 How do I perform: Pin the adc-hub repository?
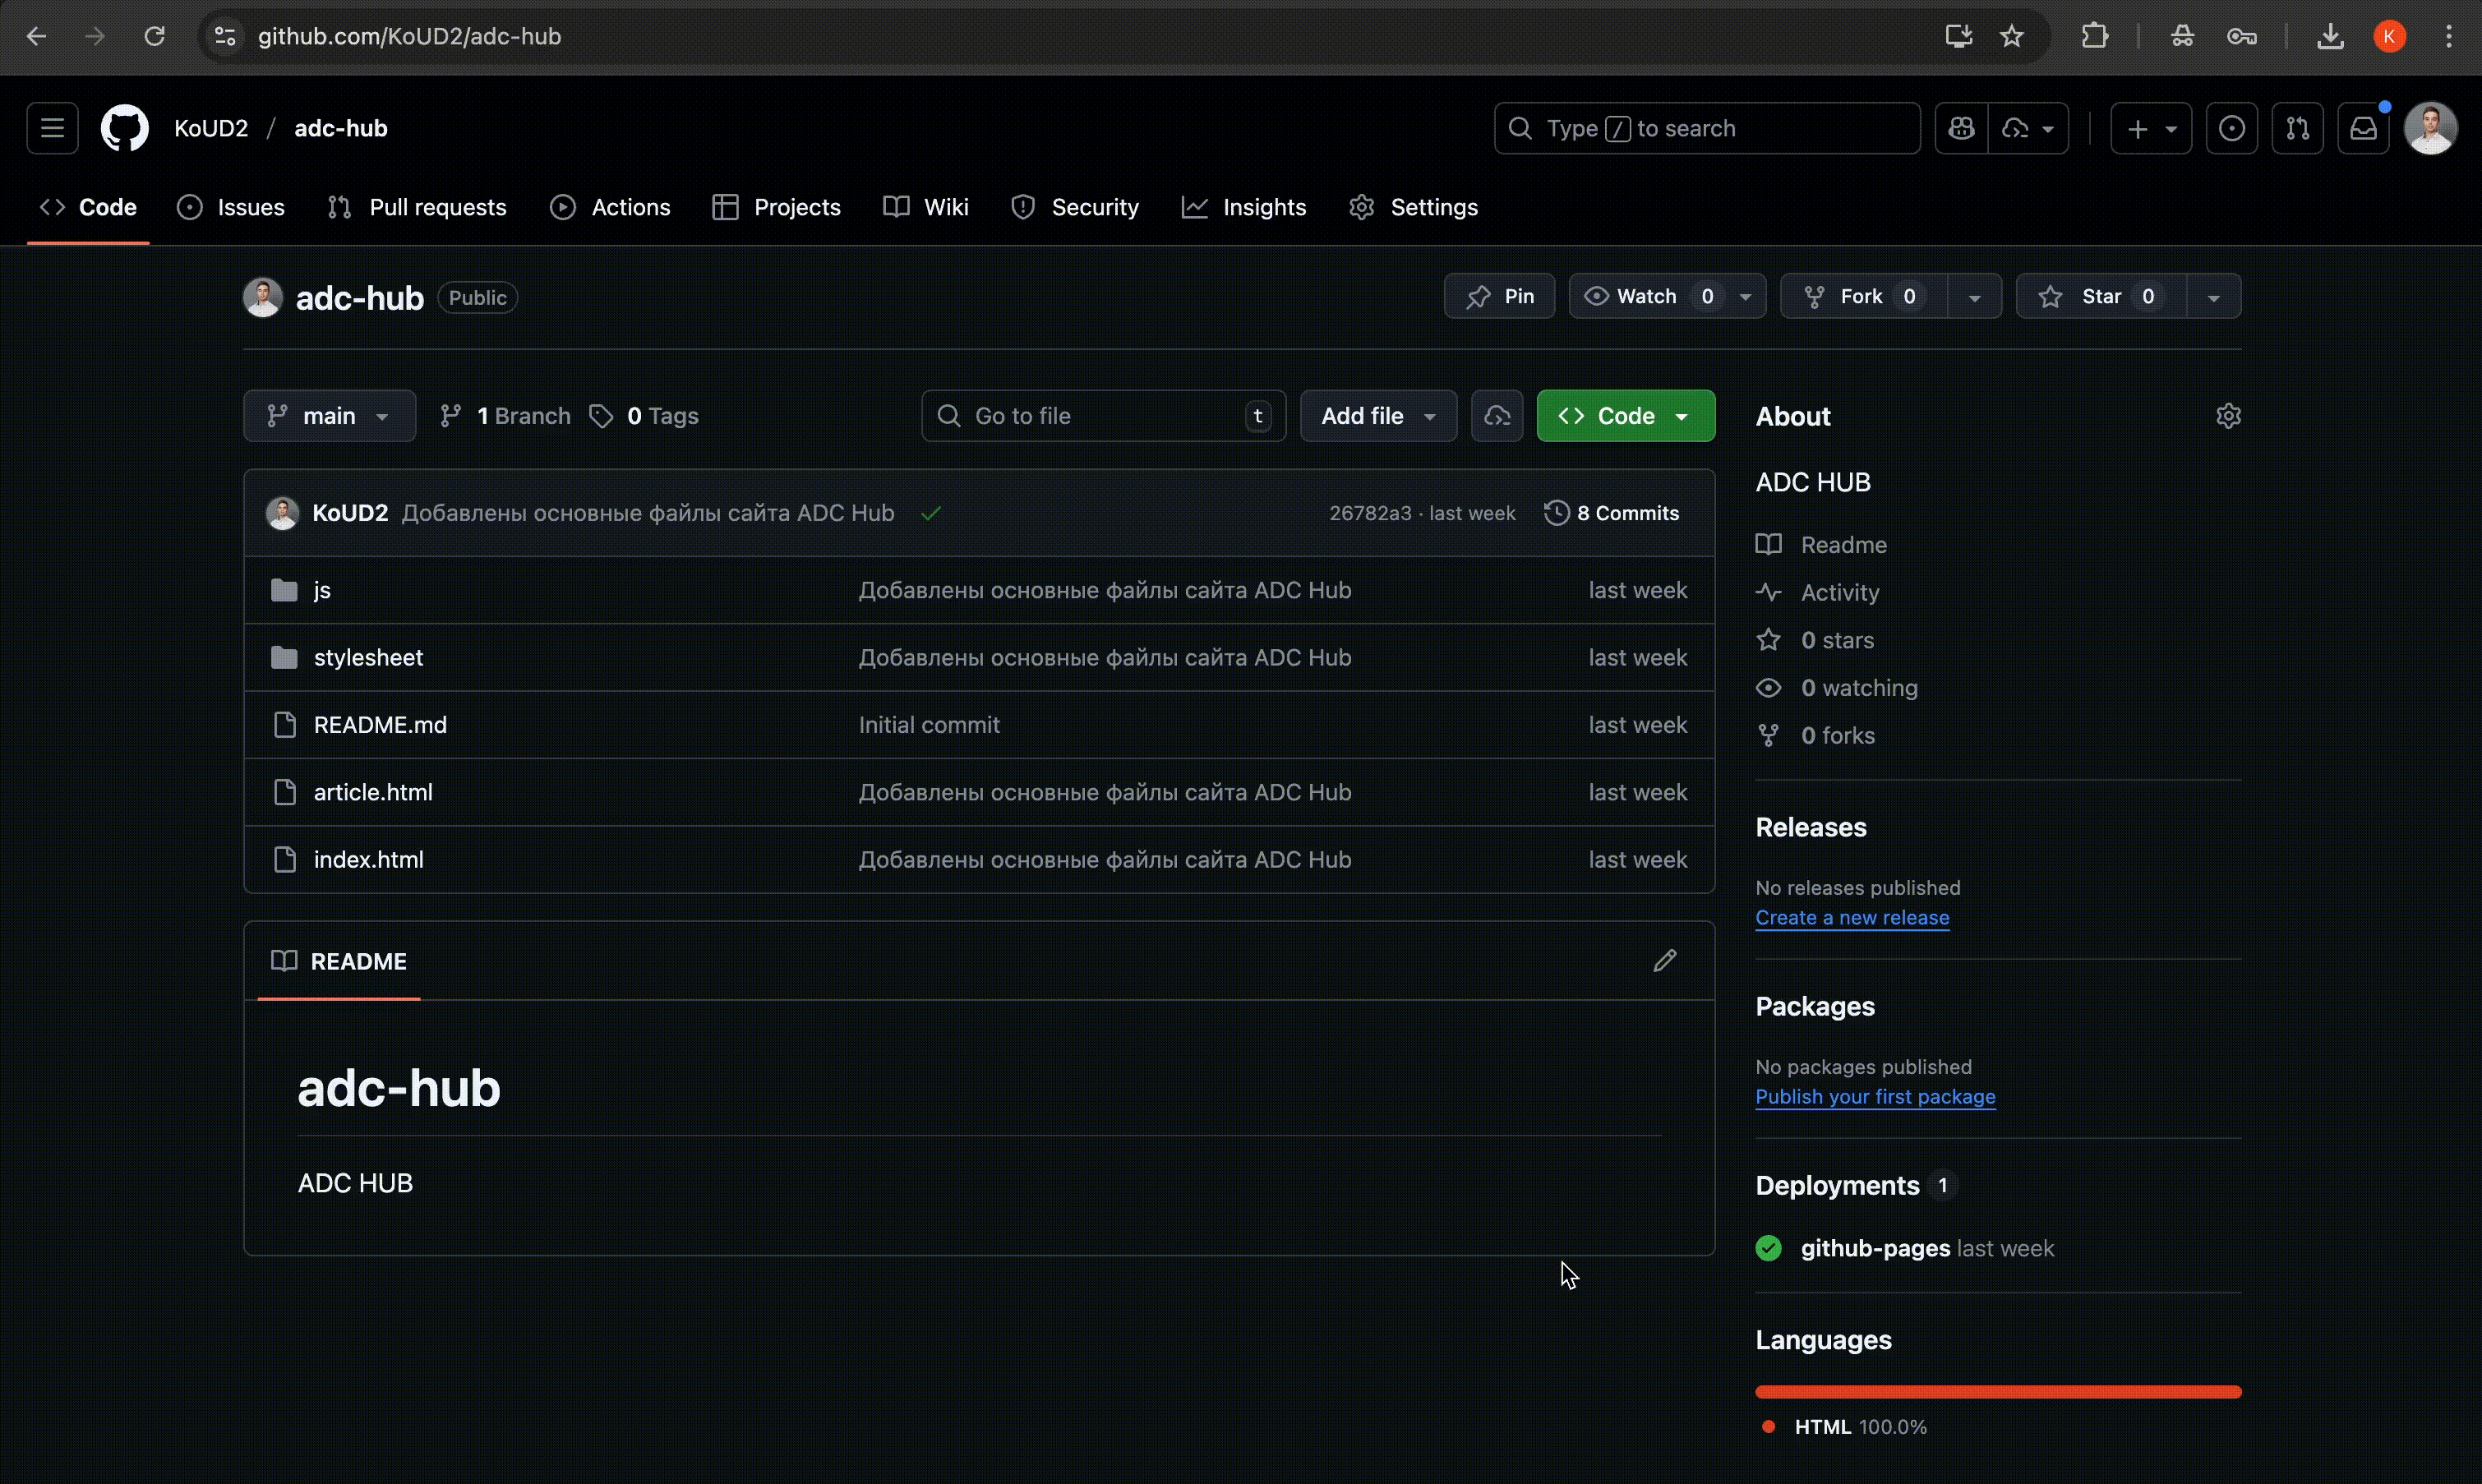1499,296
